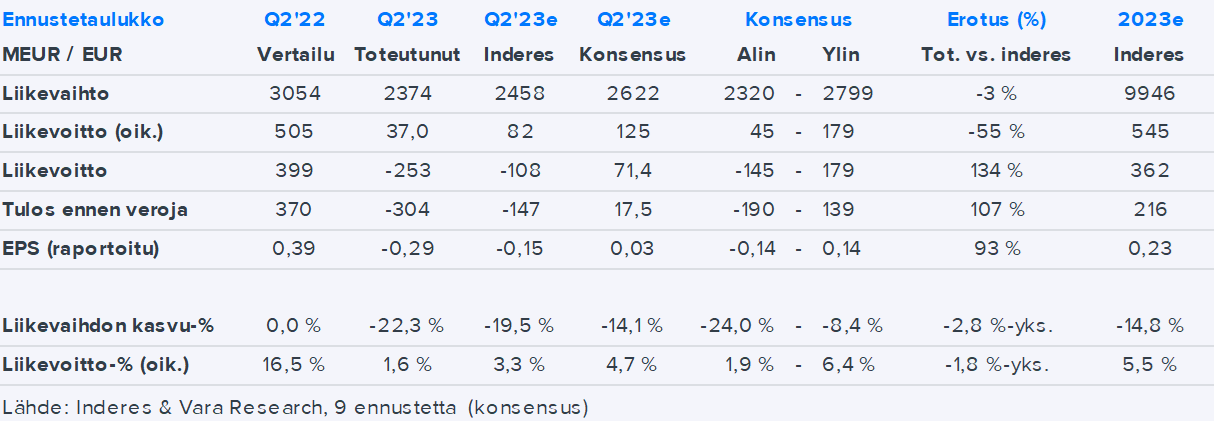Click the Toteutunut column subheader
The image size is (1214, 421).
tap(407, 55)
